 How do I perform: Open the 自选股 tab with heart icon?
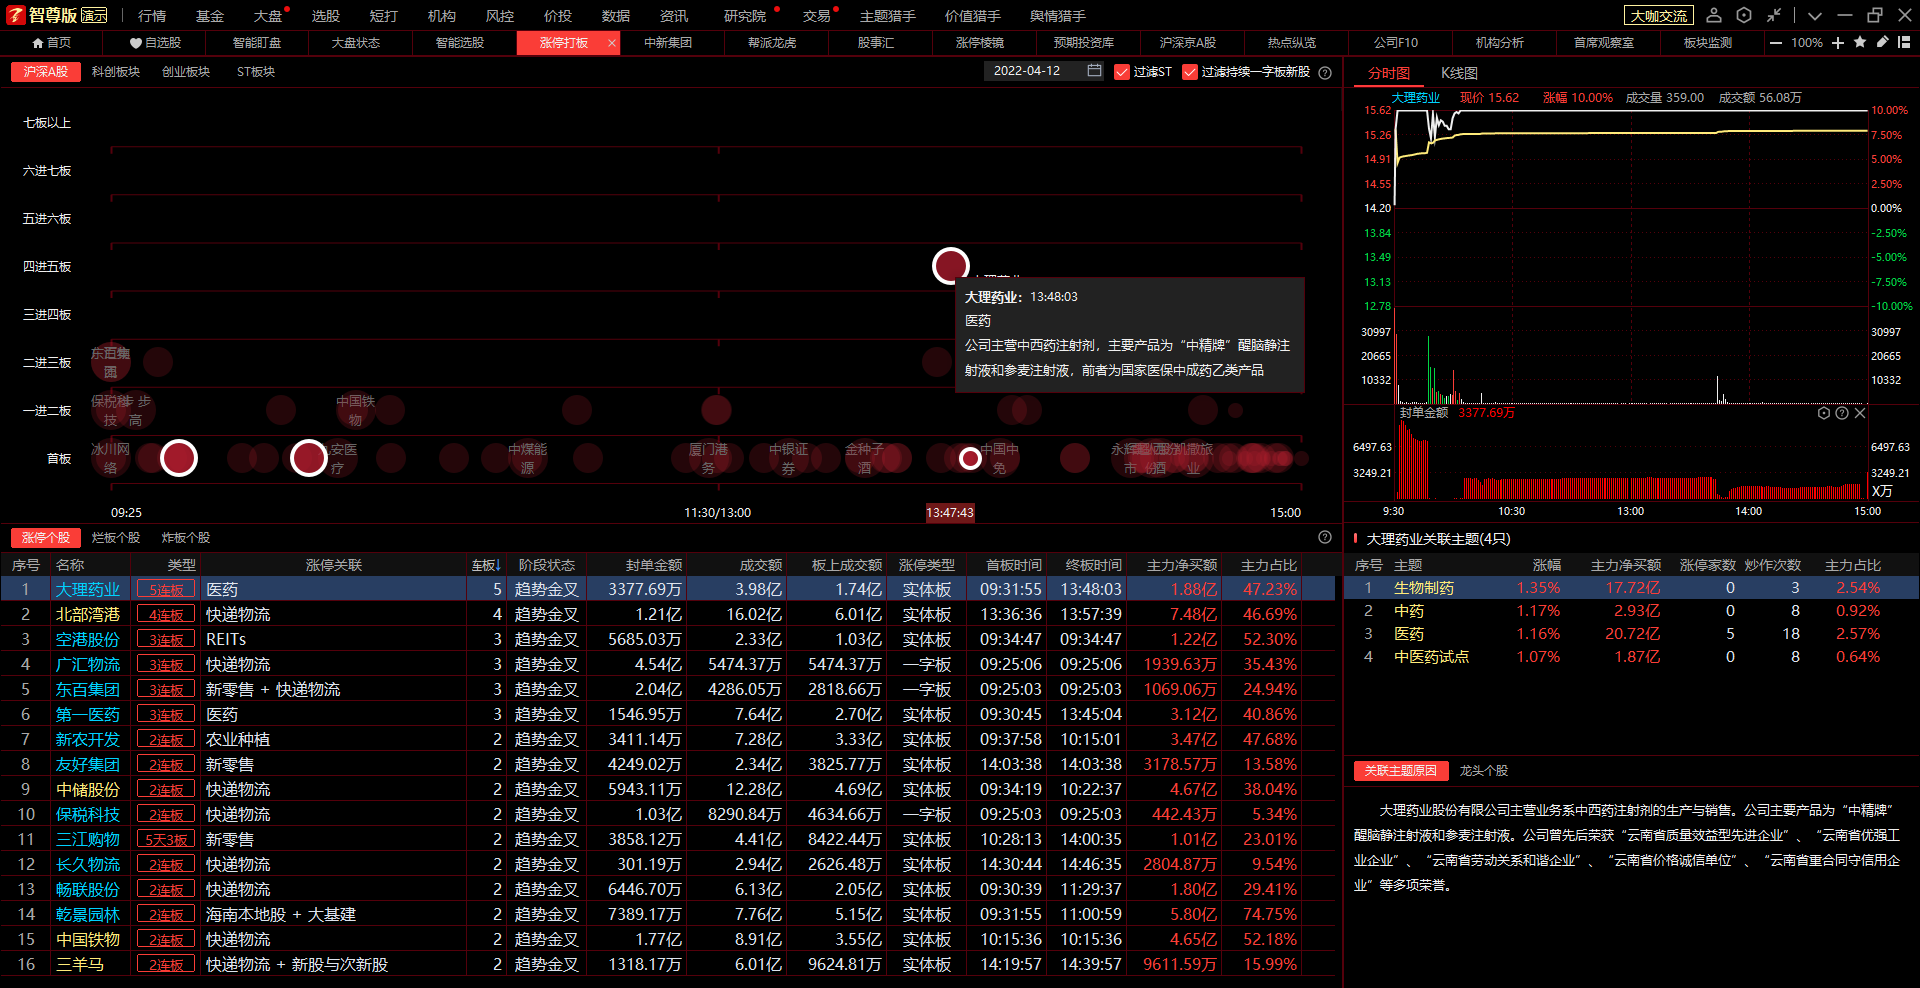[155, 43]
